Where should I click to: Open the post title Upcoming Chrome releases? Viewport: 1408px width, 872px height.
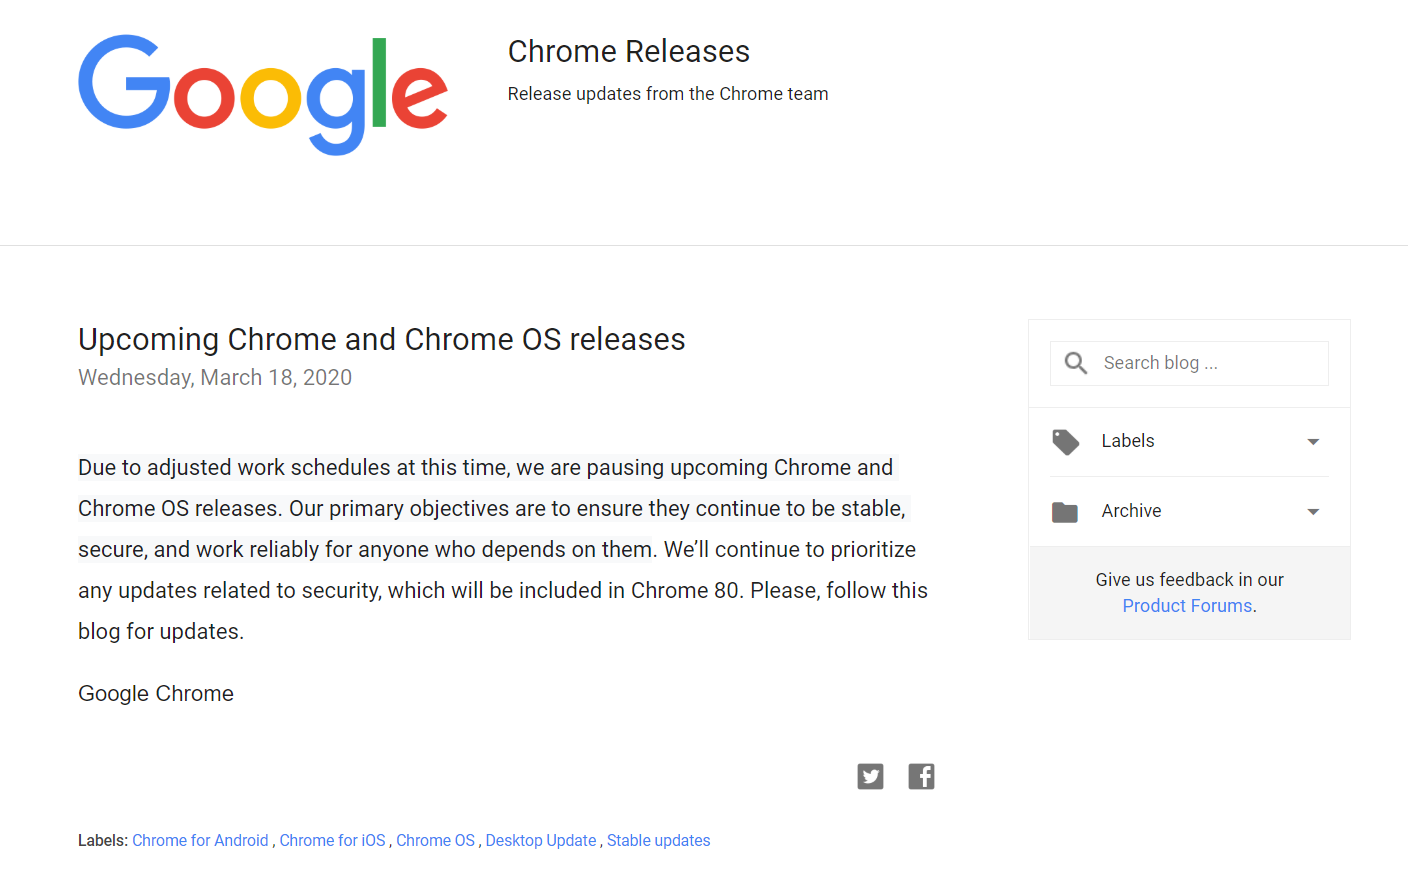(x=381, y=340)
